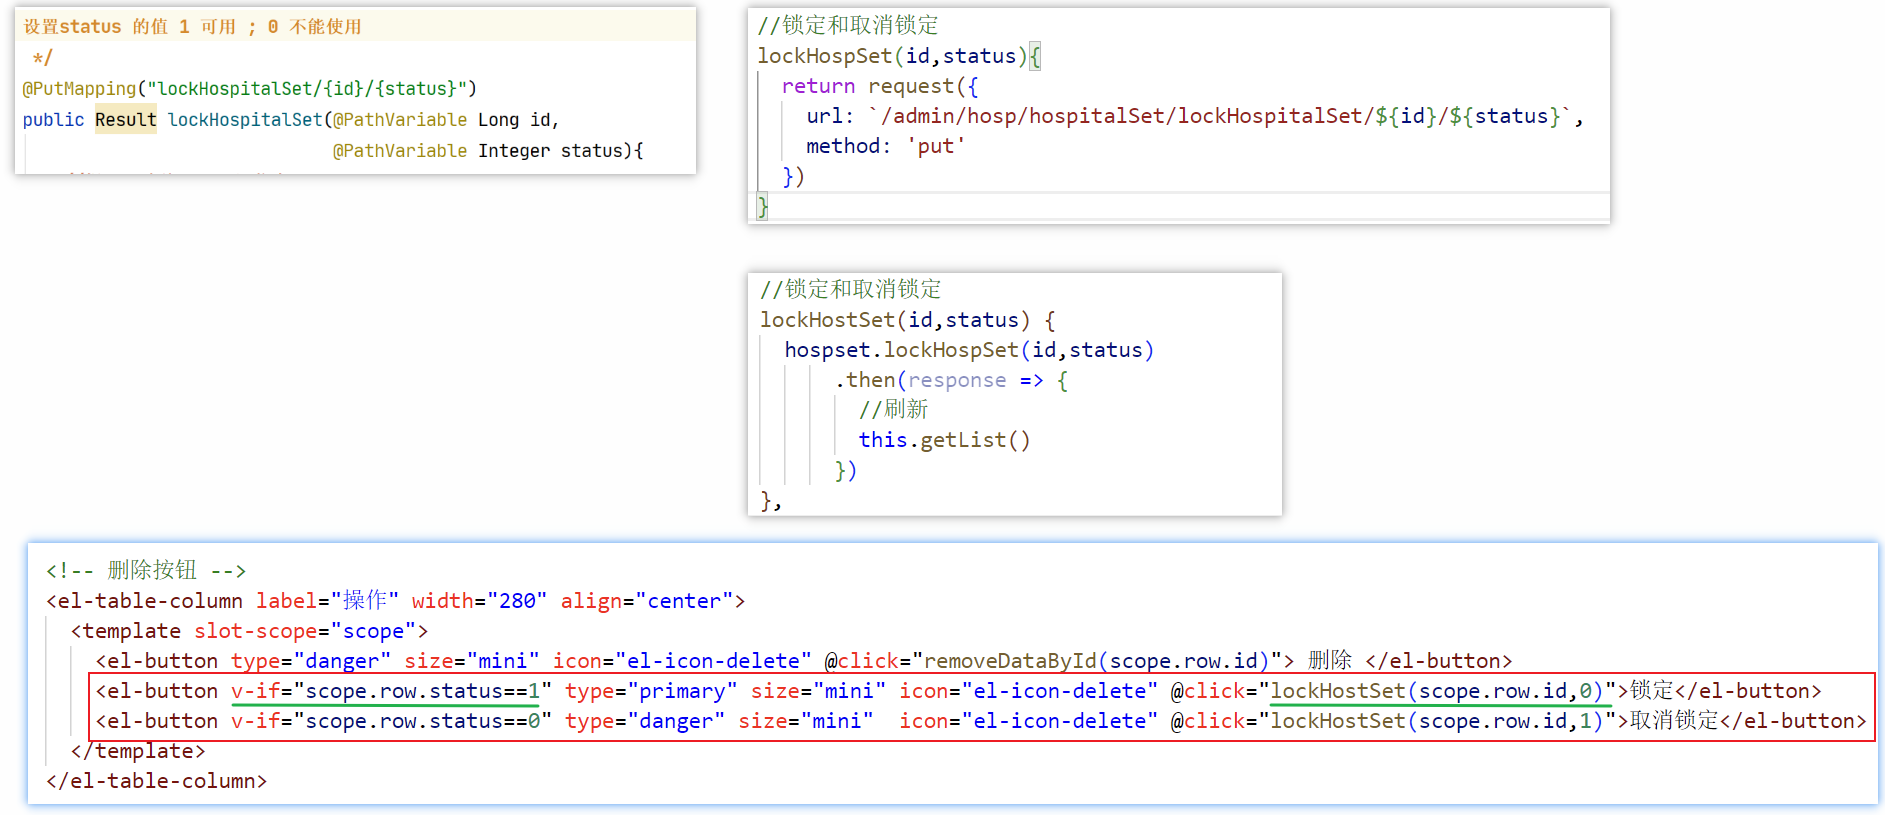
Task: Click 'lockHospSet(id,status){' function declaration
Action: click(899, 56)
